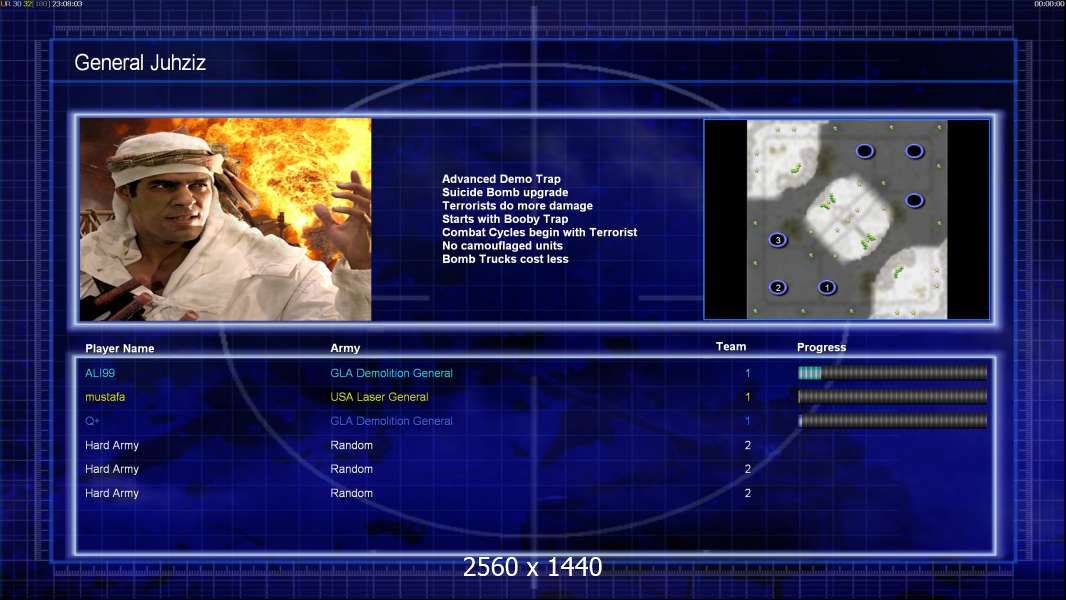Click the General Juhziz title text

tap(140, 64)
